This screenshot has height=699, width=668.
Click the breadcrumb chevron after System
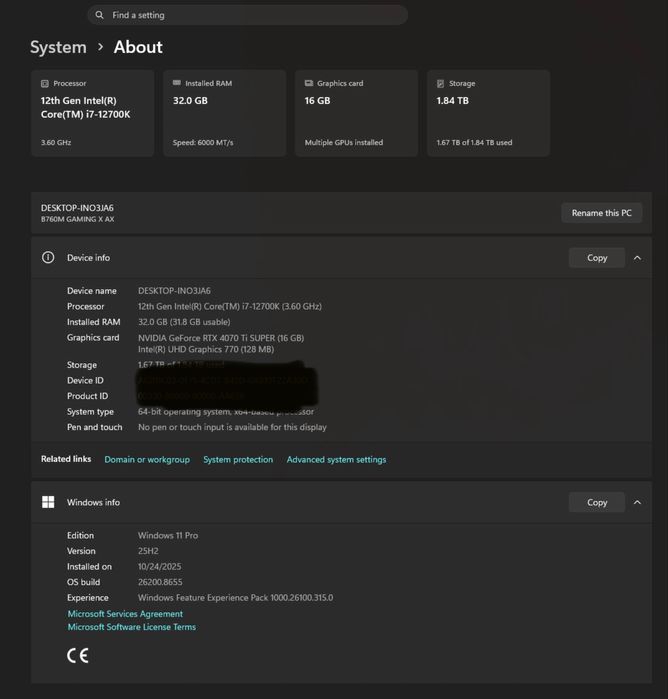[100, 47]
